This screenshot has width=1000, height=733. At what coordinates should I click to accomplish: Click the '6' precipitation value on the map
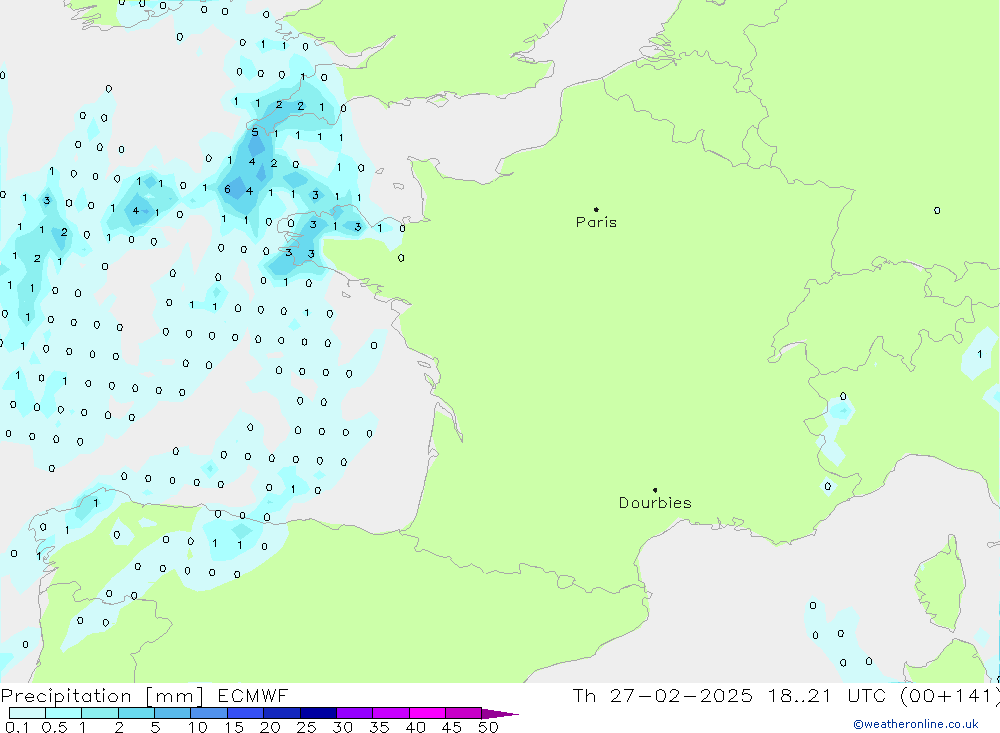tap(227, 189)
